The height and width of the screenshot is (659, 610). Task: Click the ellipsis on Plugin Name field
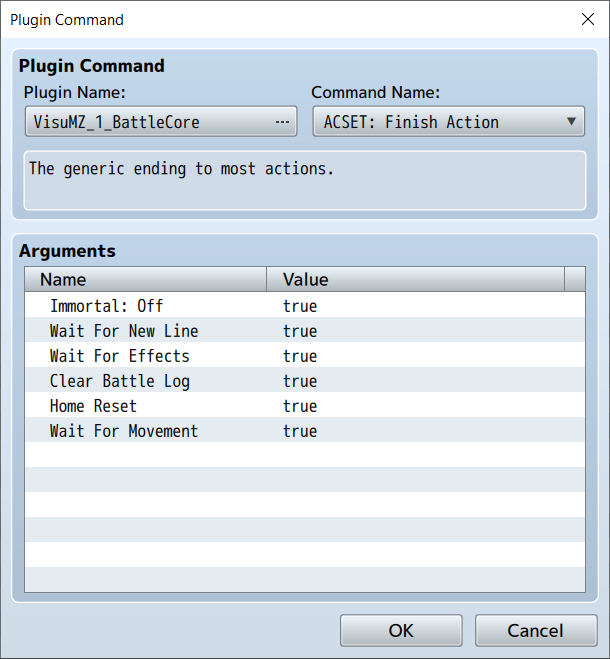[x=283, y=122]
